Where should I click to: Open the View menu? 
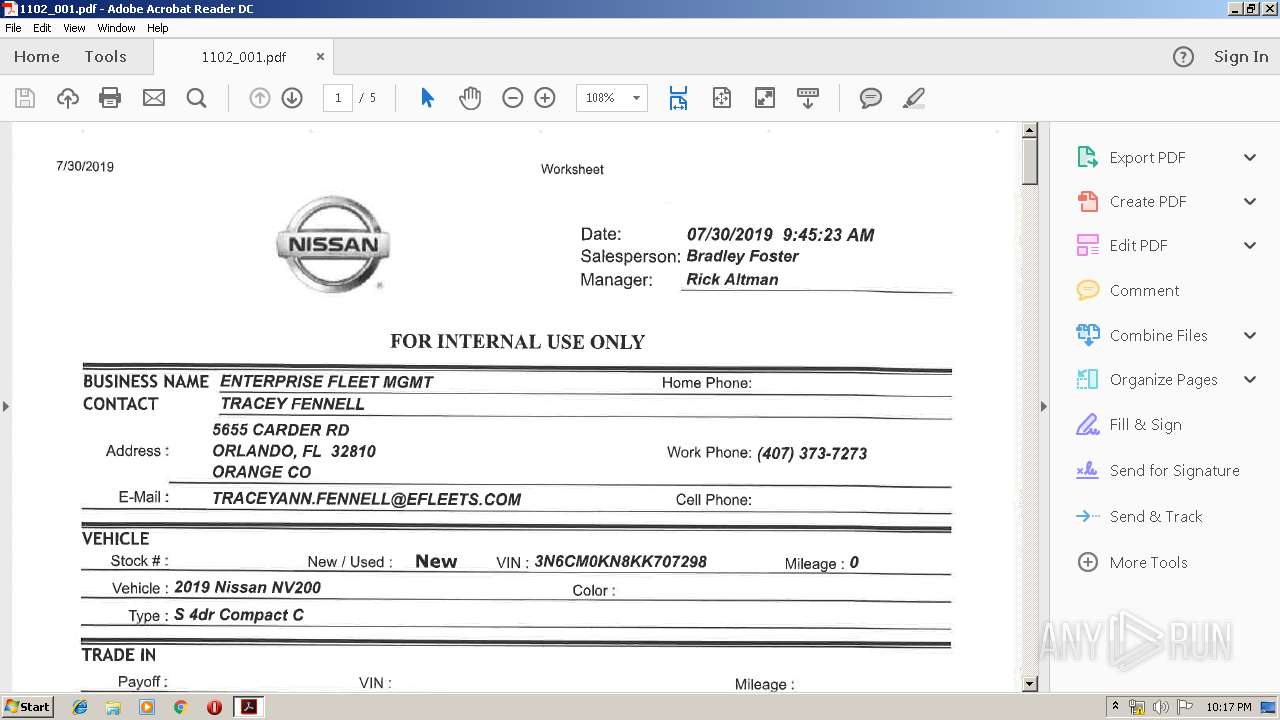pyautogui.click(x=75, y=28)
